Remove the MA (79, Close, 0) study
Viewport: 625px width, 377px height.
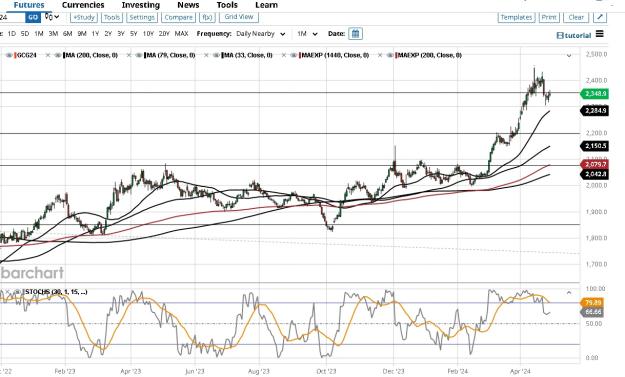coord(128,55)
